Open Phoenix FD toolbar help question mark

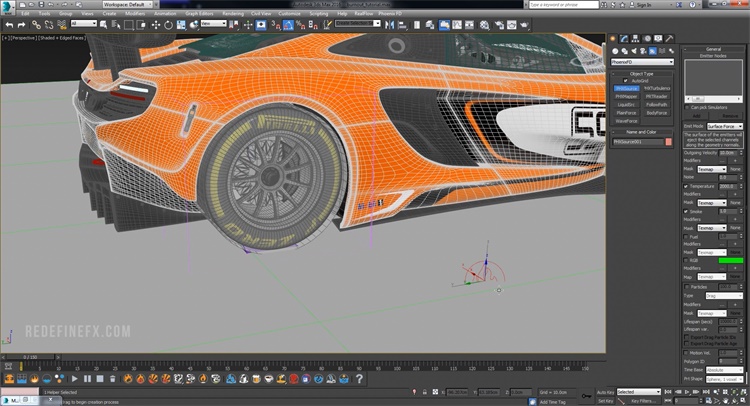(x=359, y=379)
